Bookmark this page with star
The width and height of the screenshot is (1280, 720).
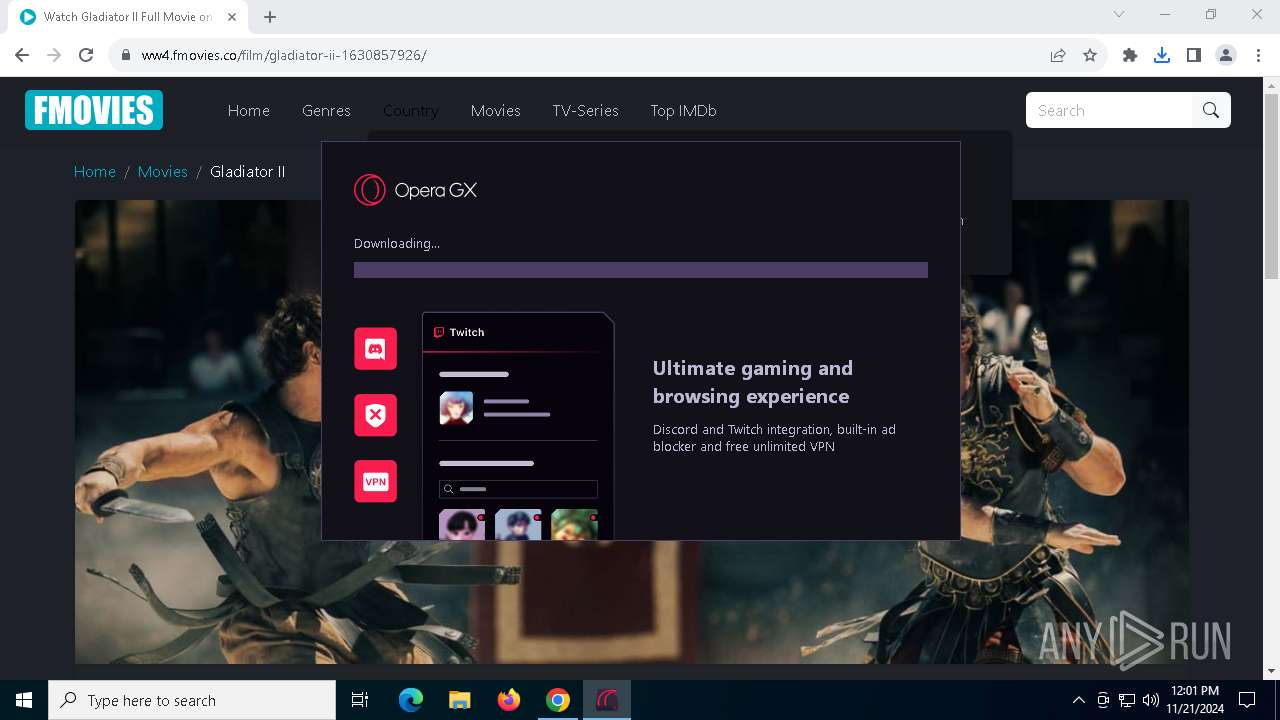(1090, 55)
